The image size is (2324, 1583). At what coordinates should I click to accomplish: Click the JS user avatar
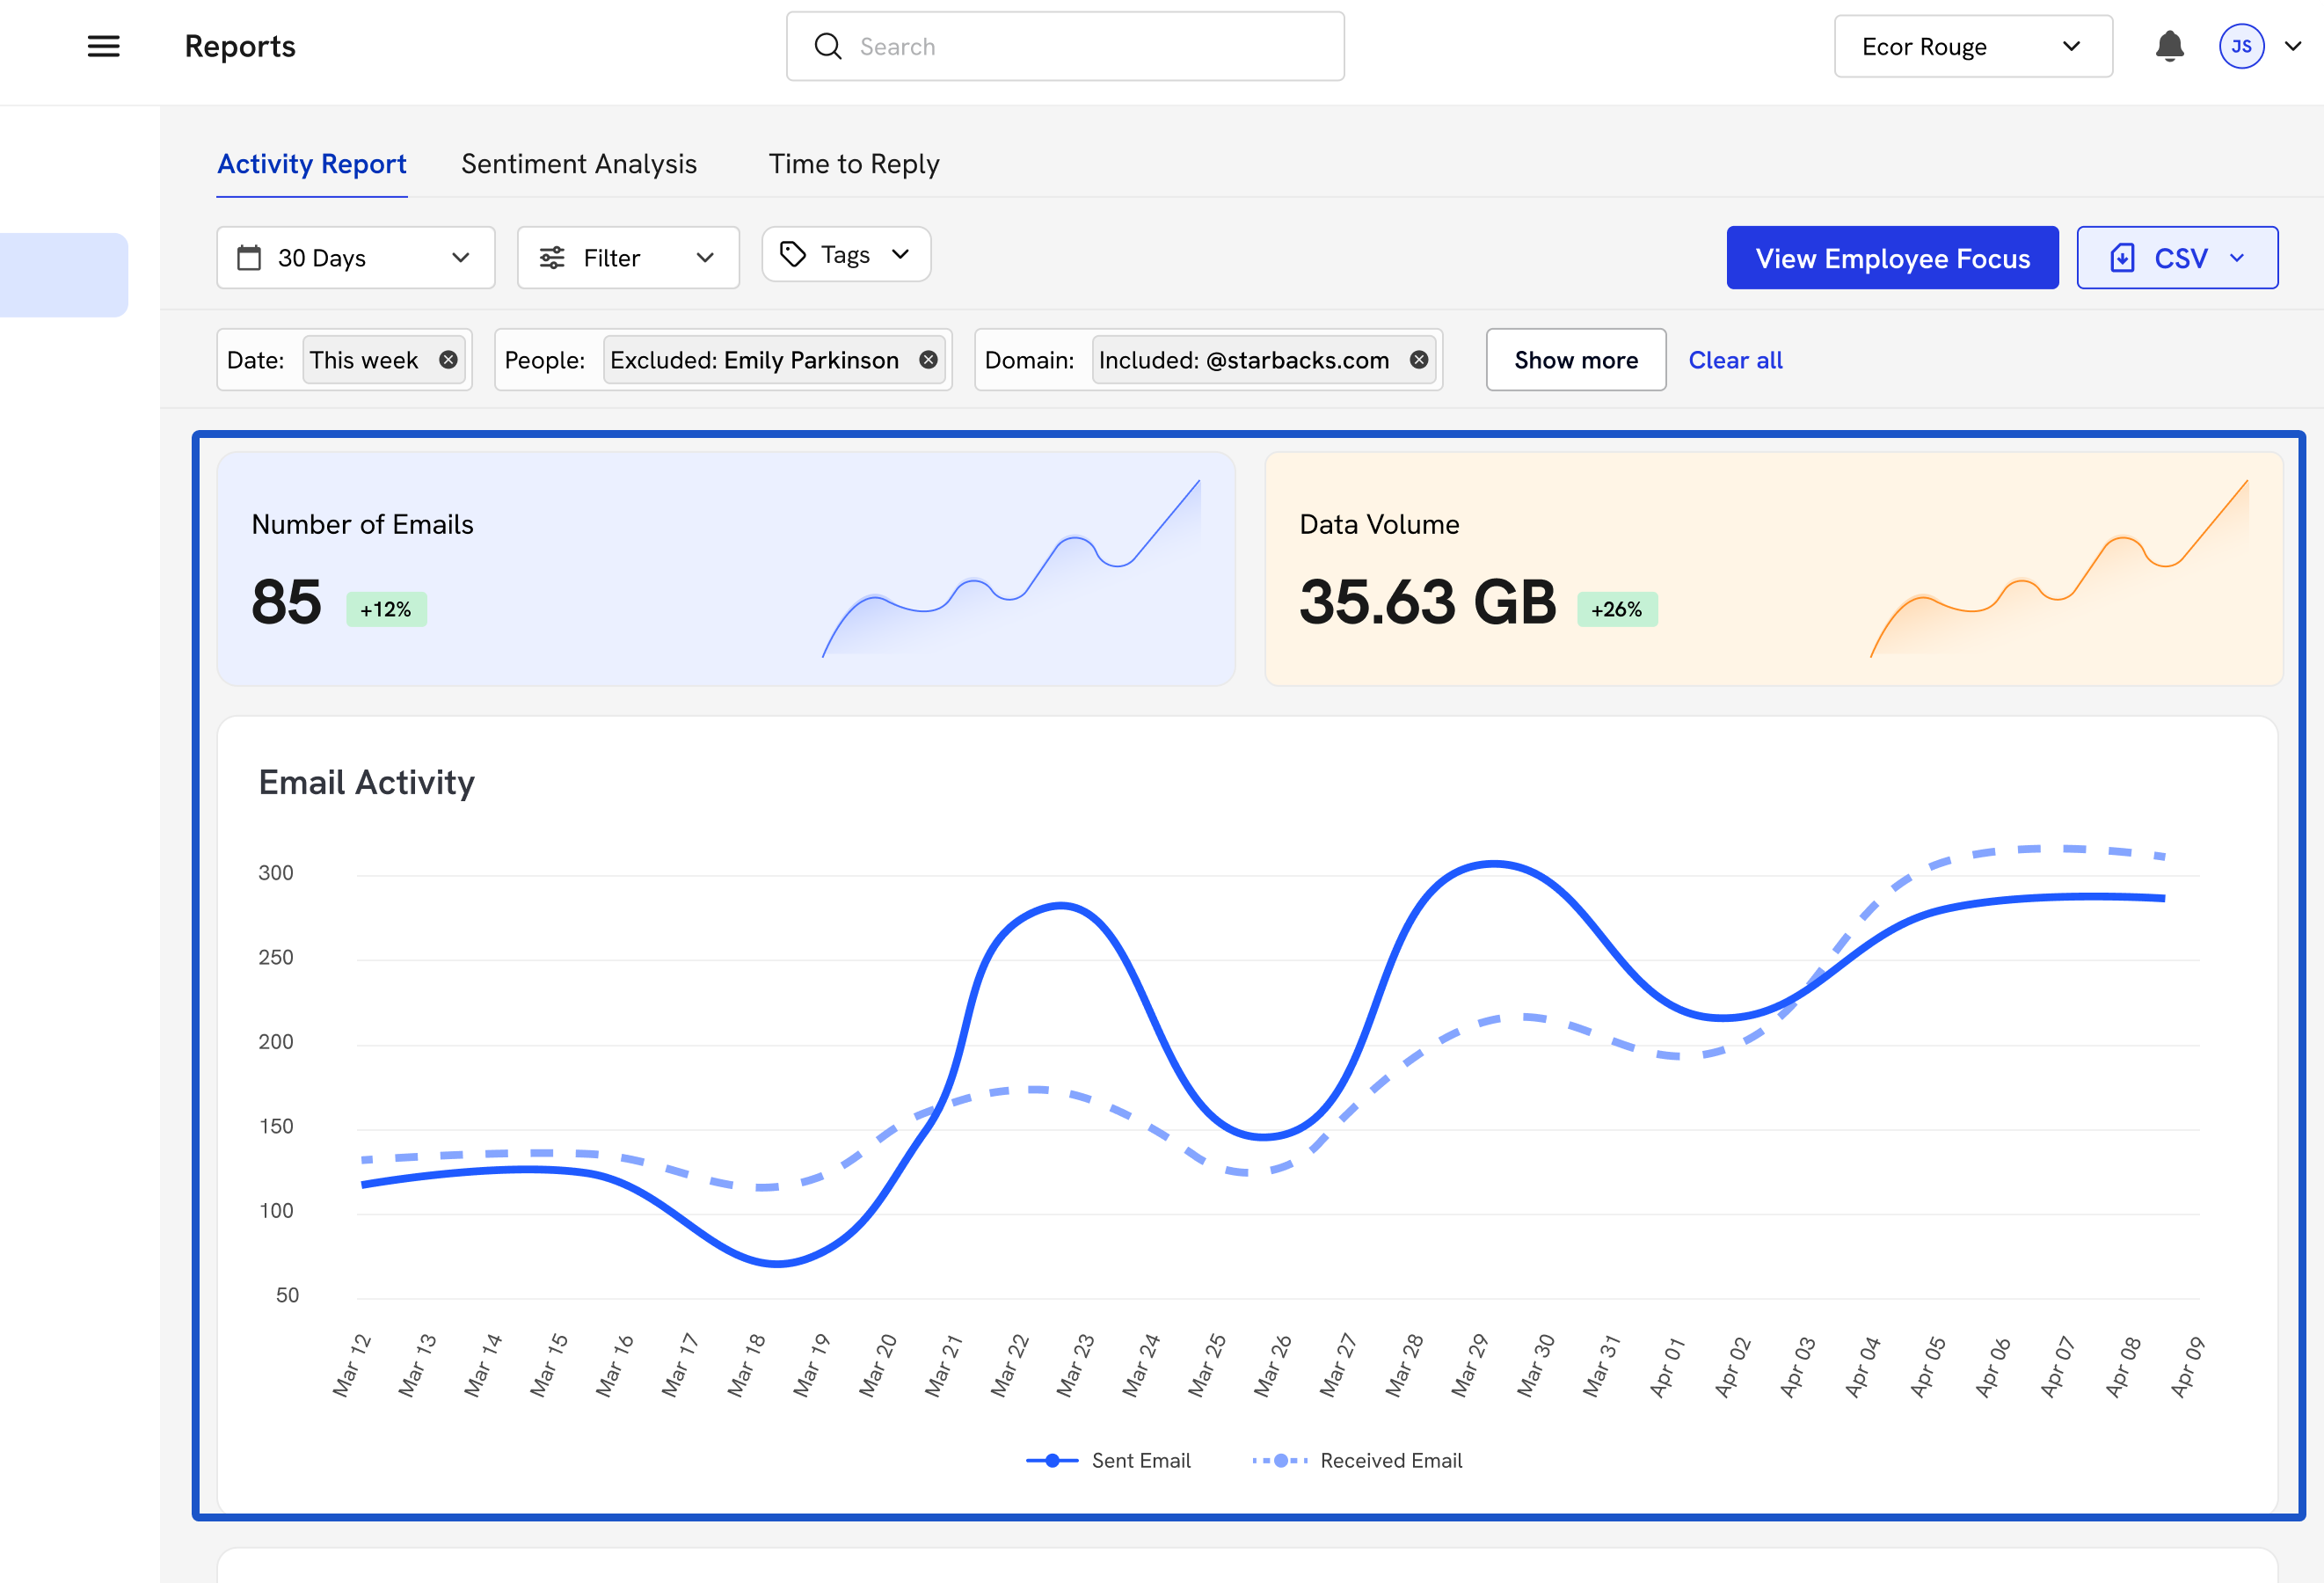click(x=2241, y=46)
